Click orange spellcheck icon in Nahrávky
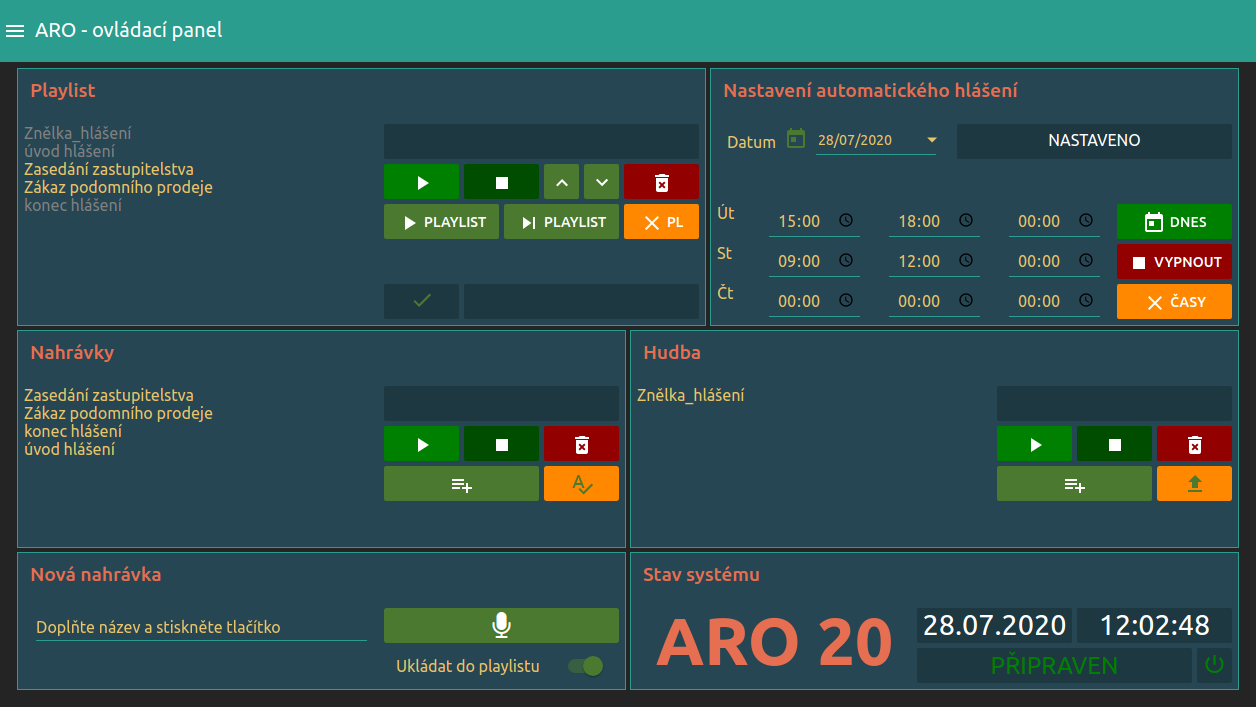This screenshot has height=707, width=1256. tap(581, 484)
